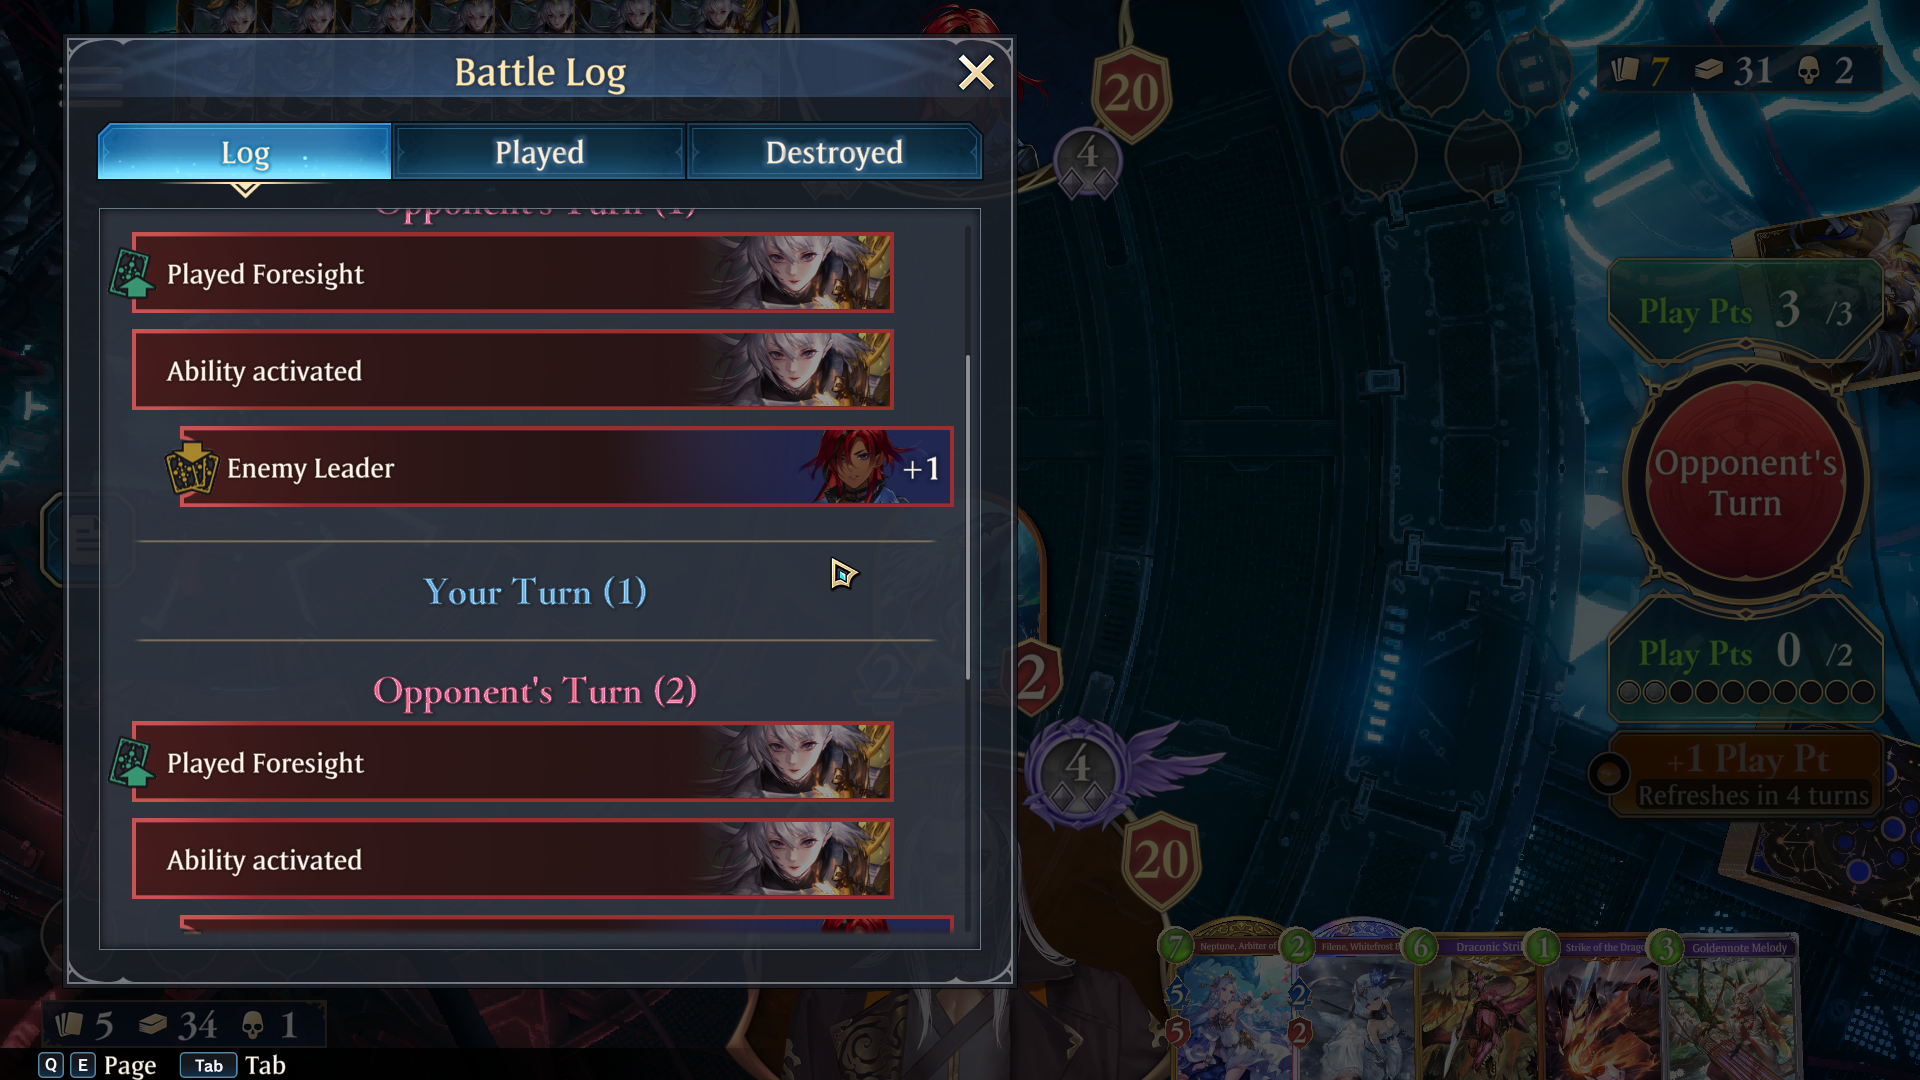Open the Destroyed tab

(x=834, y=152)
